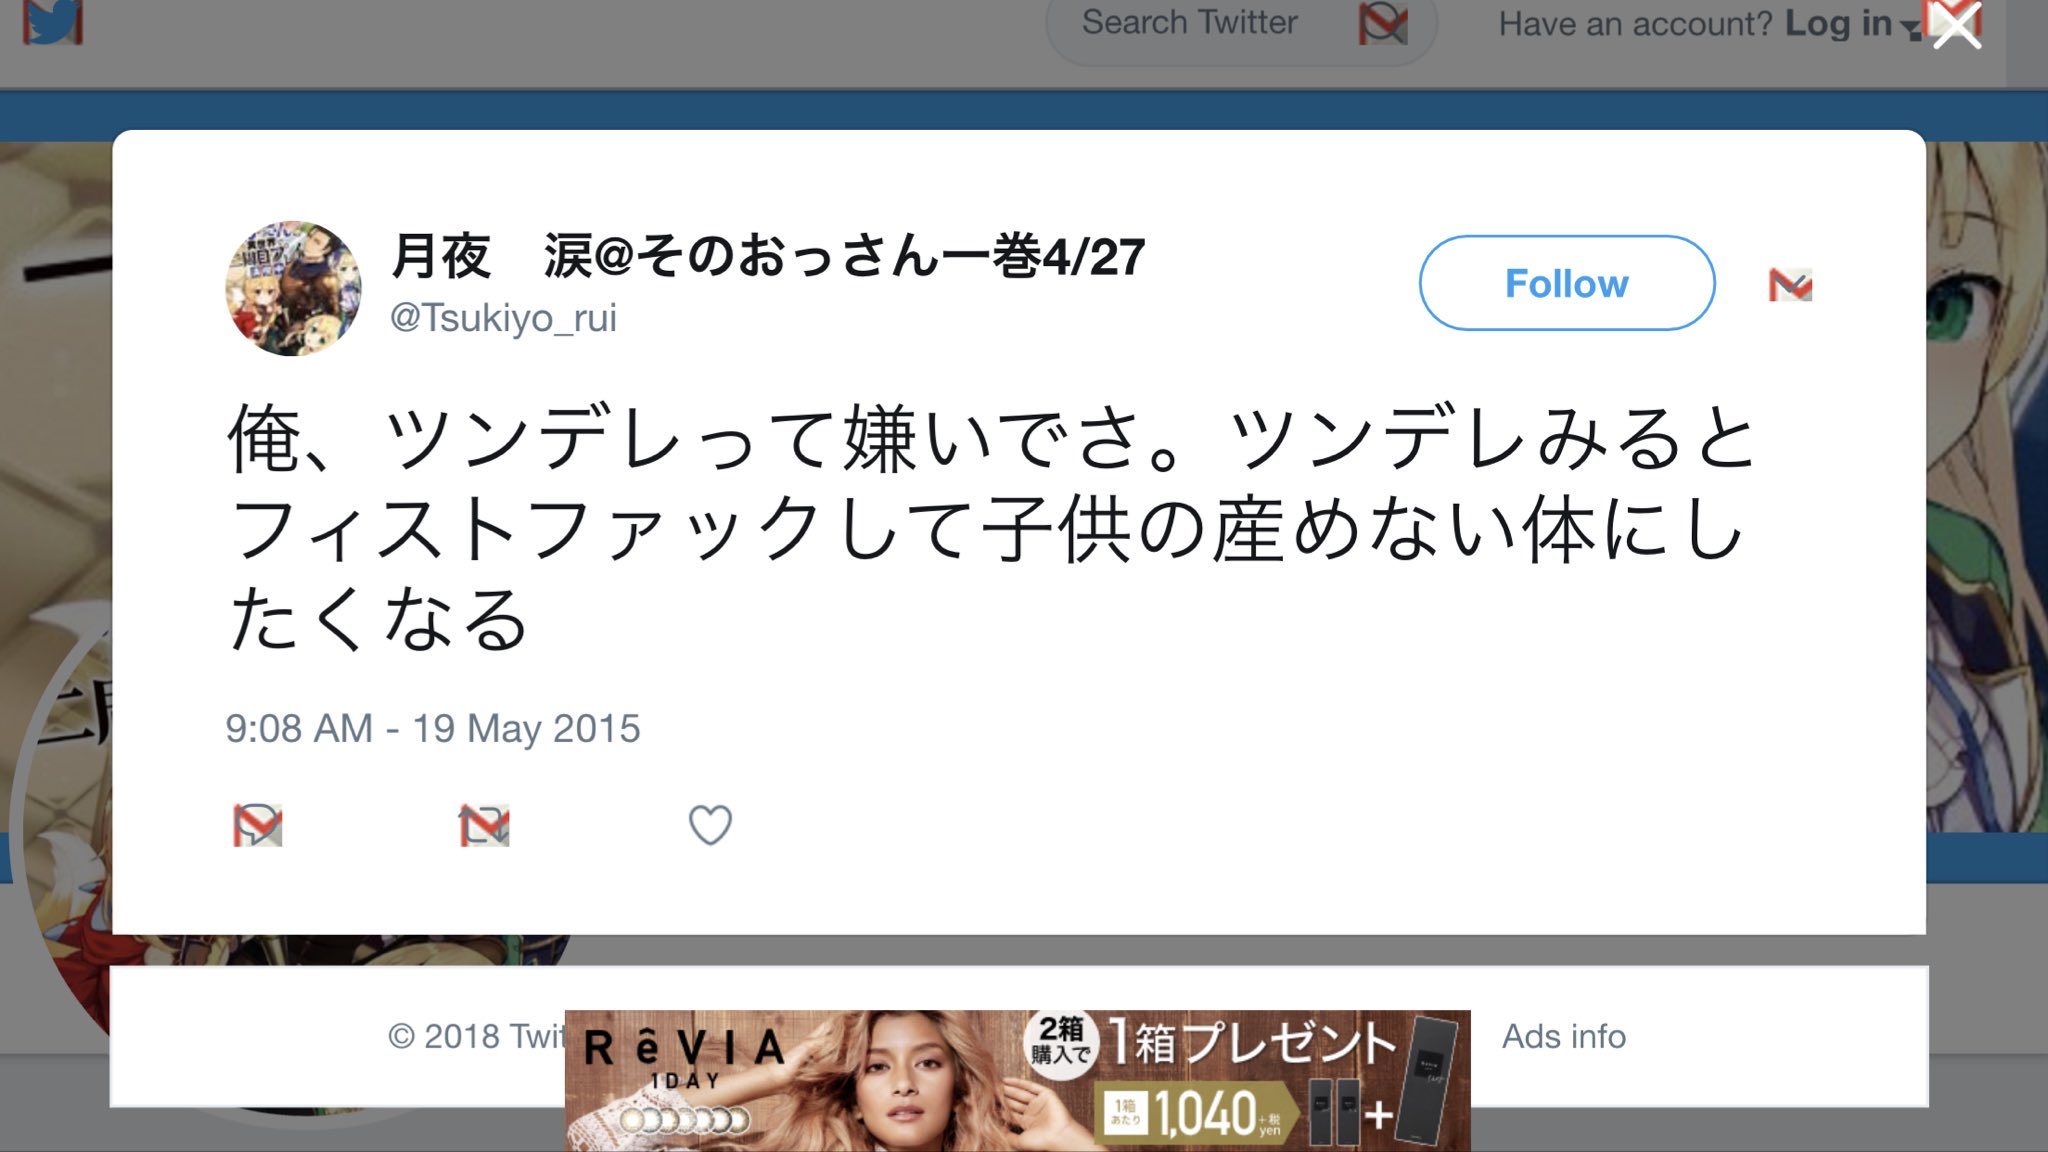2048x1152 pixels.
Task: Like the tweet with the heart icon
Action: pos(710,825)
